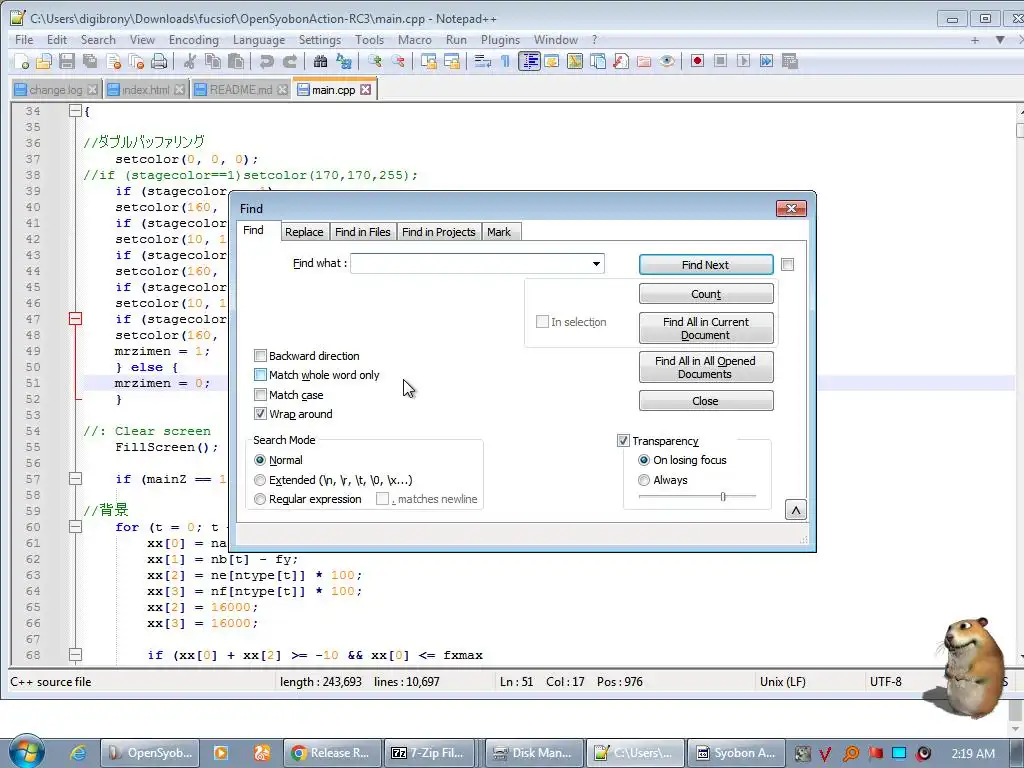Screen dimensions: 1024x768
Task: Switch to the Find in Files tab
Action: click(362, 232)
